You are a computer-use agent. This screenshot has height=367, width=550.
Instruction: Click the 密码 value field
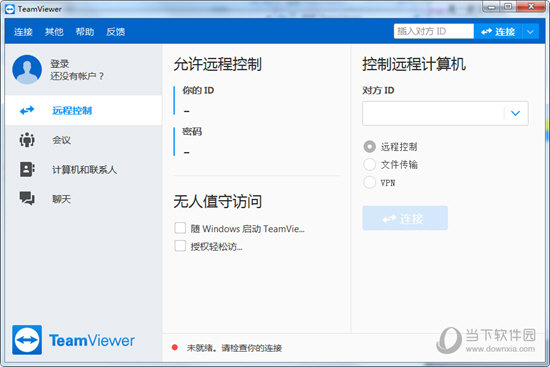coord(186,152)
